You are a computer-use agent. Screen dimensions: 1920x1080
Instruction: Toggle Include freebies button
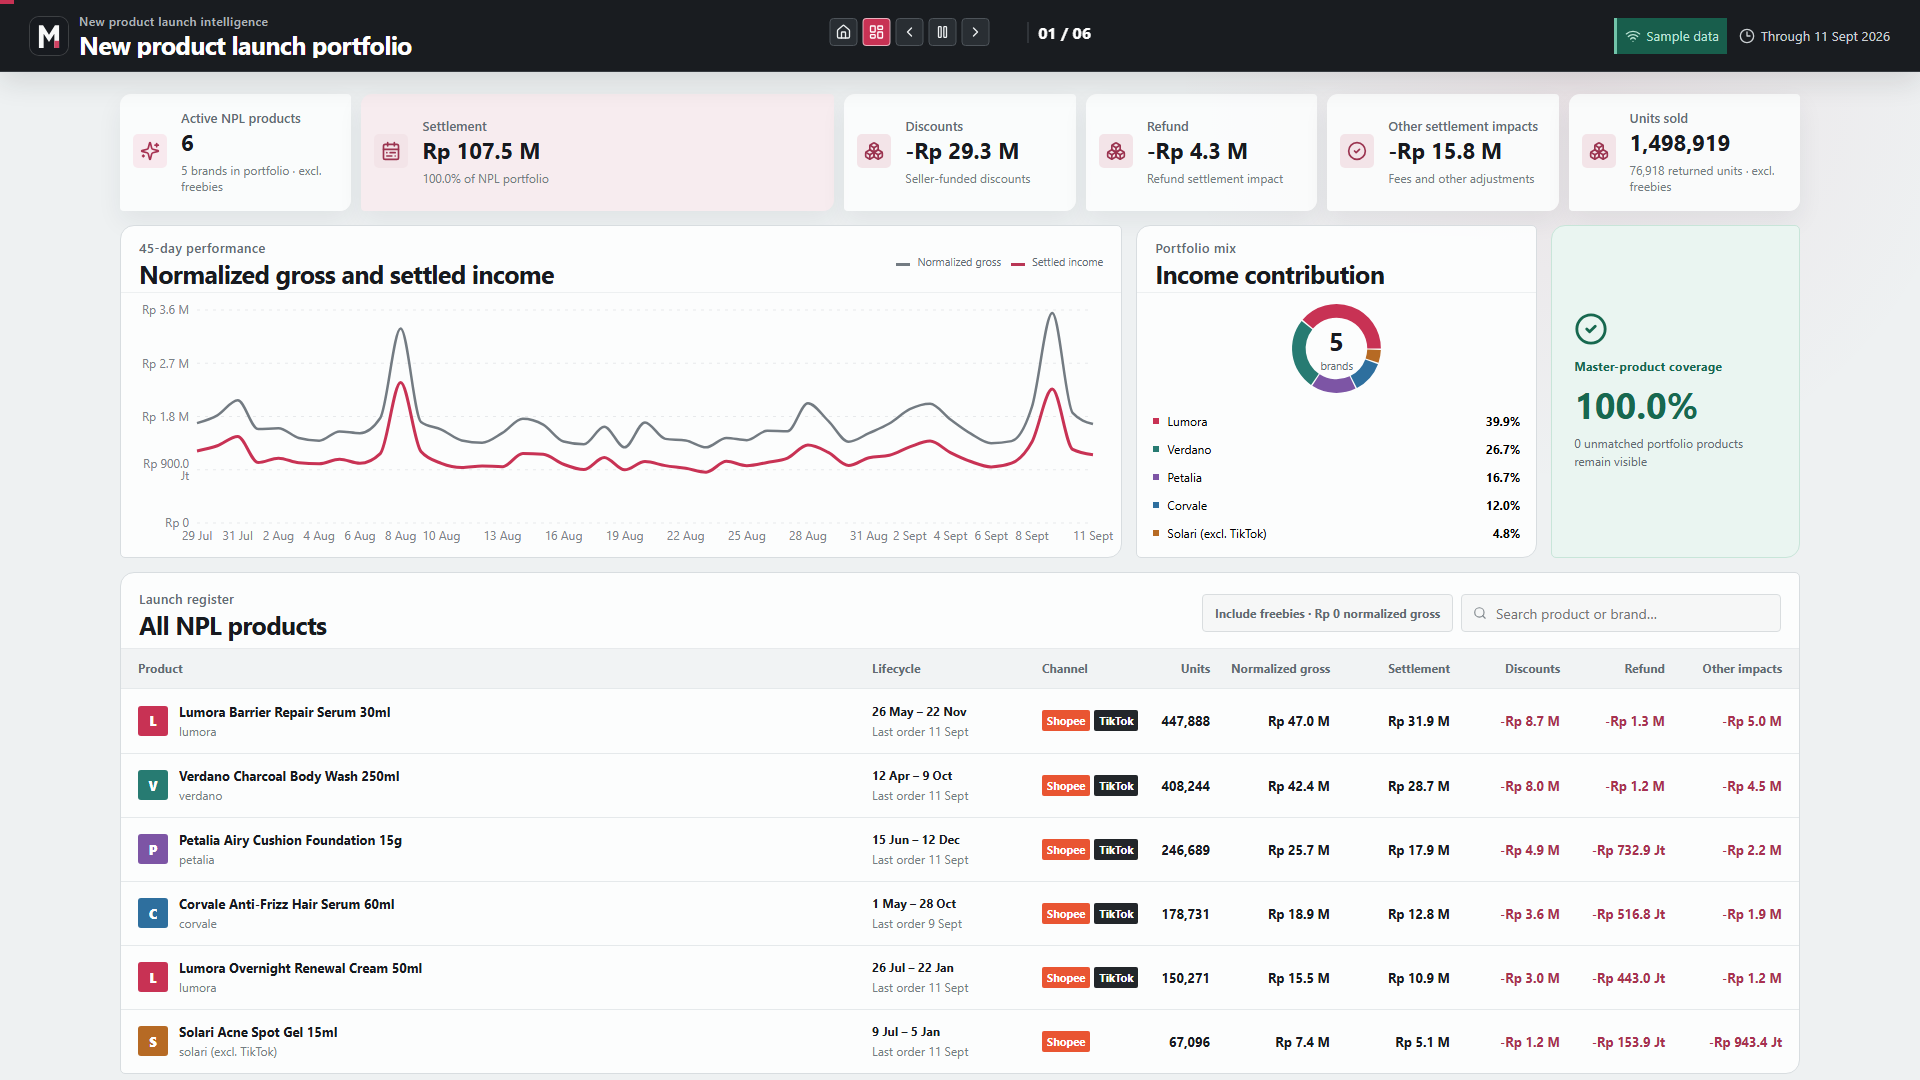tap(1327, 613)
